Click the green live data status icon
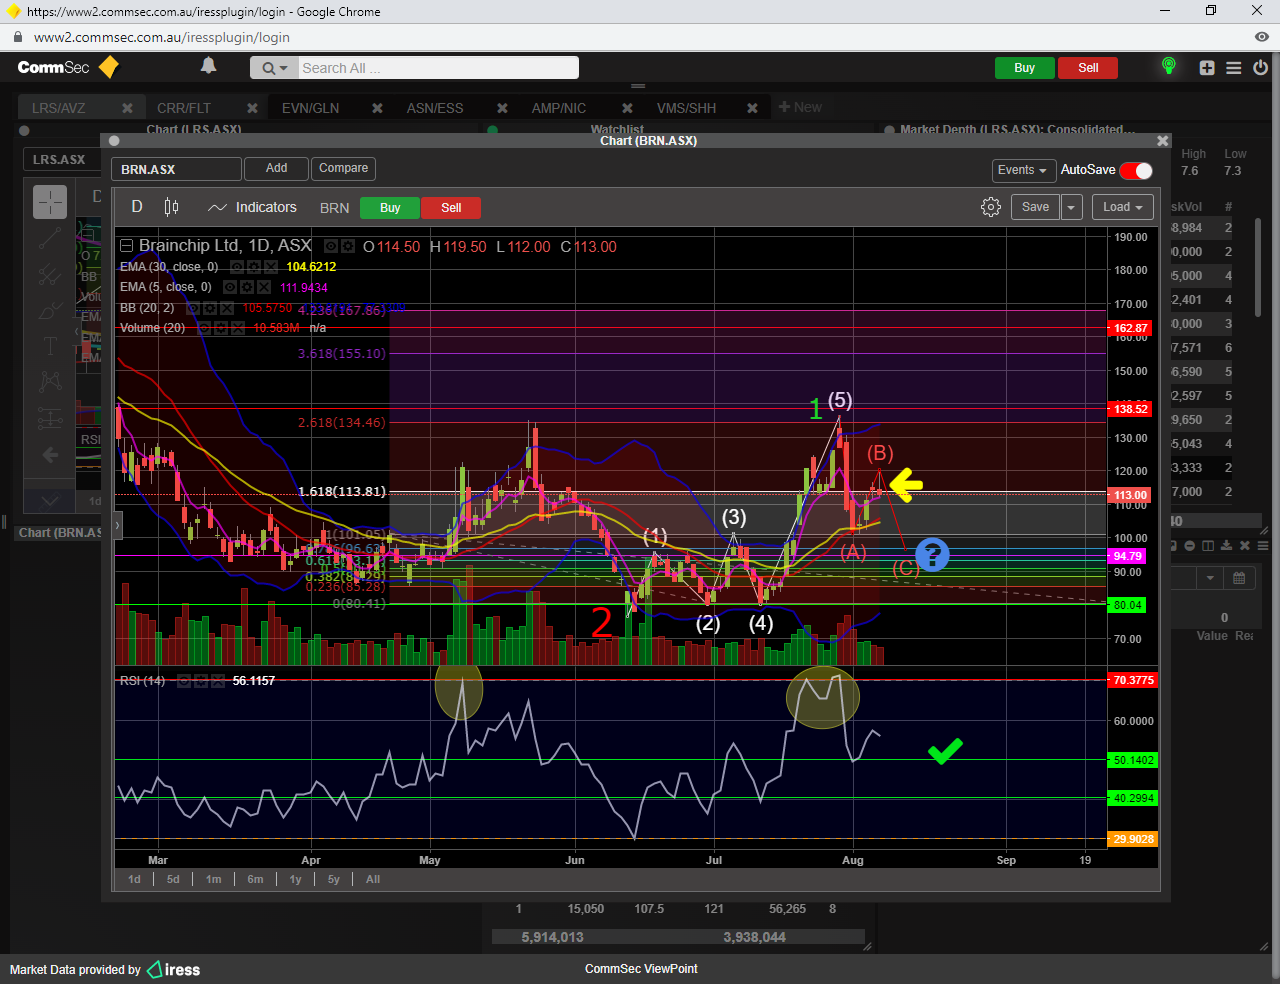 (1168, 66)
